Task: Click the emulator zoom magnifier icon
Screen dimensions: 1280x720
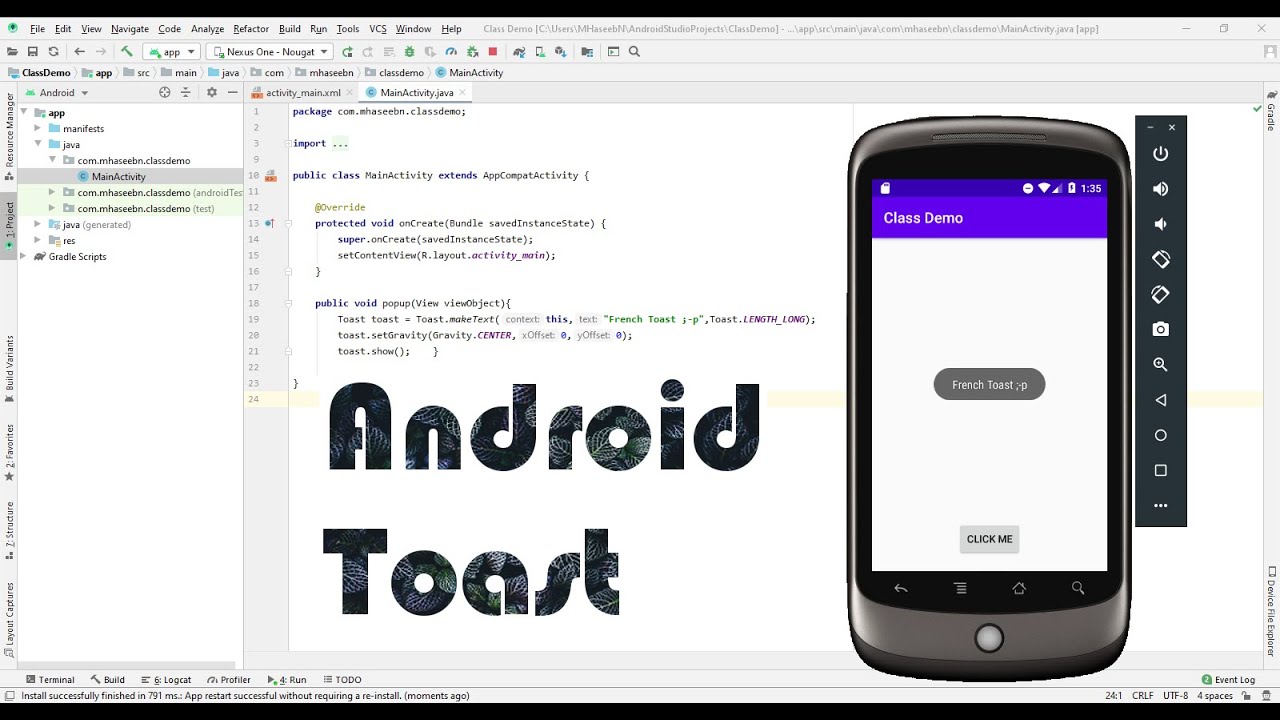Action: (x=1161, y=365)
